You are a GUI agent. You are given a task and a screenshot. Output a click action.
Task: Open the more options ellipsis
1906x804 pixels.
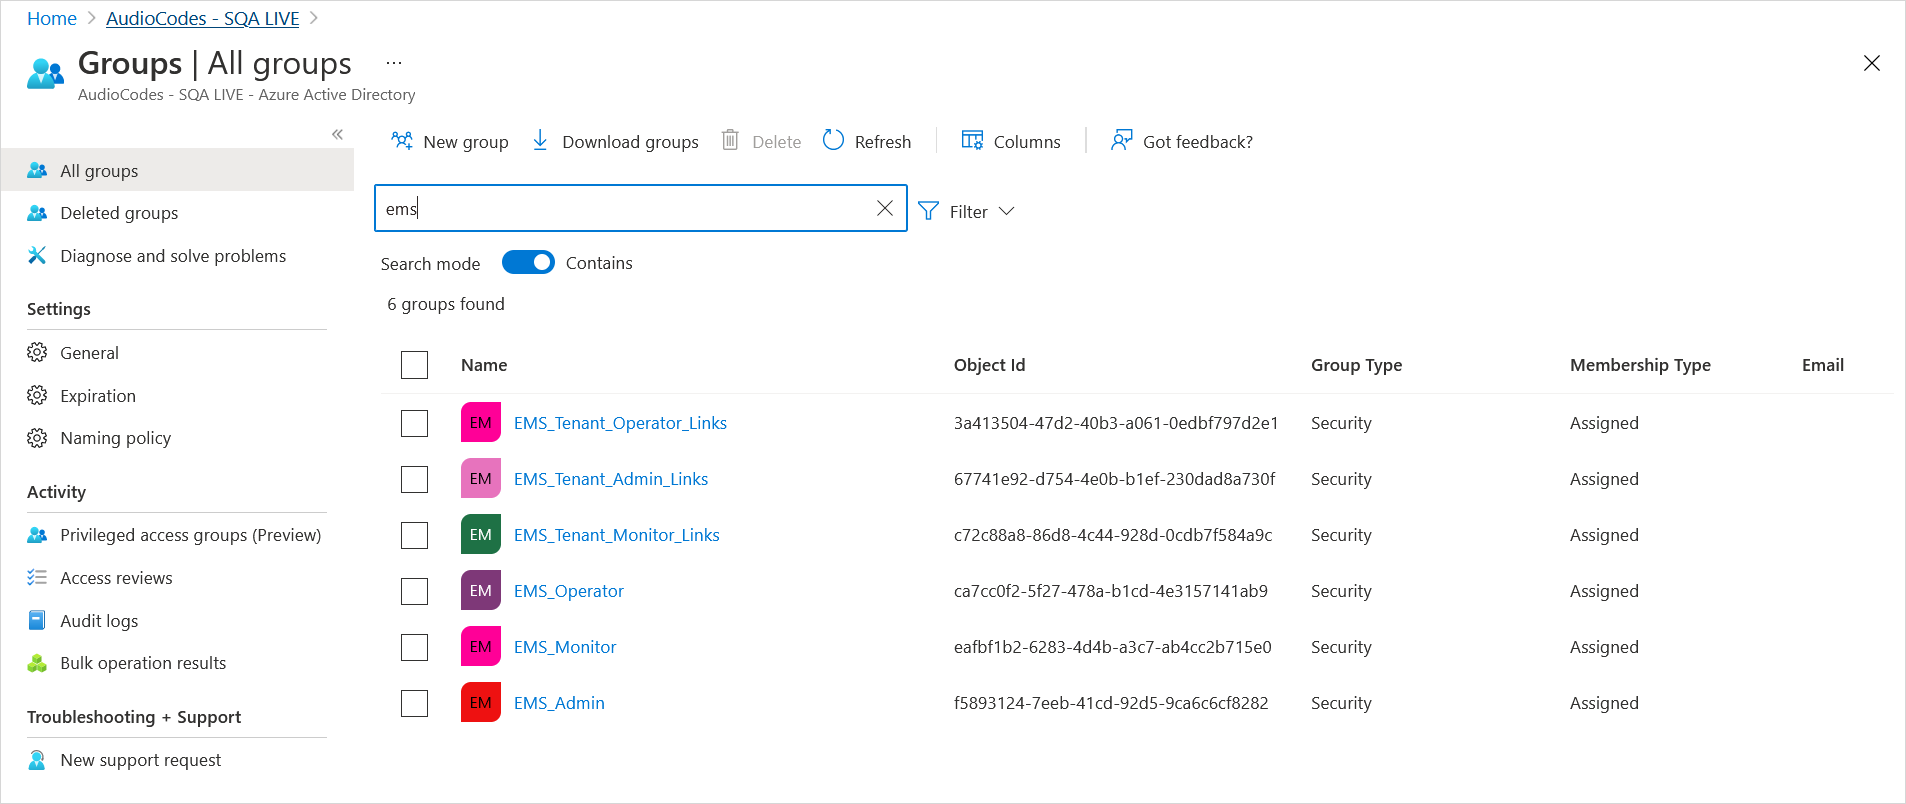pyautogui.click(x=394, y=63)
